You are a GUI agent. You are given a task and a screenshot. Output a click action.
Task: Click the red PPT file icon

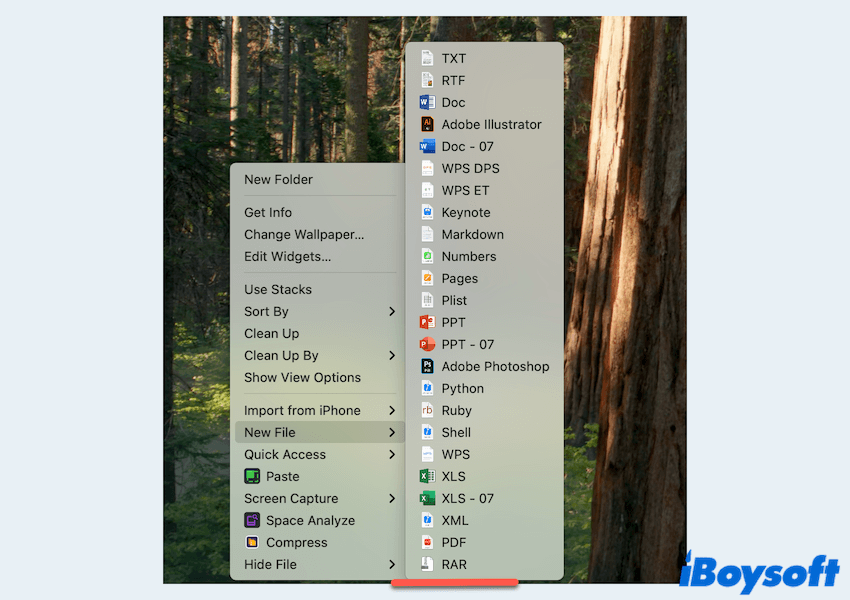pos(427,323)
